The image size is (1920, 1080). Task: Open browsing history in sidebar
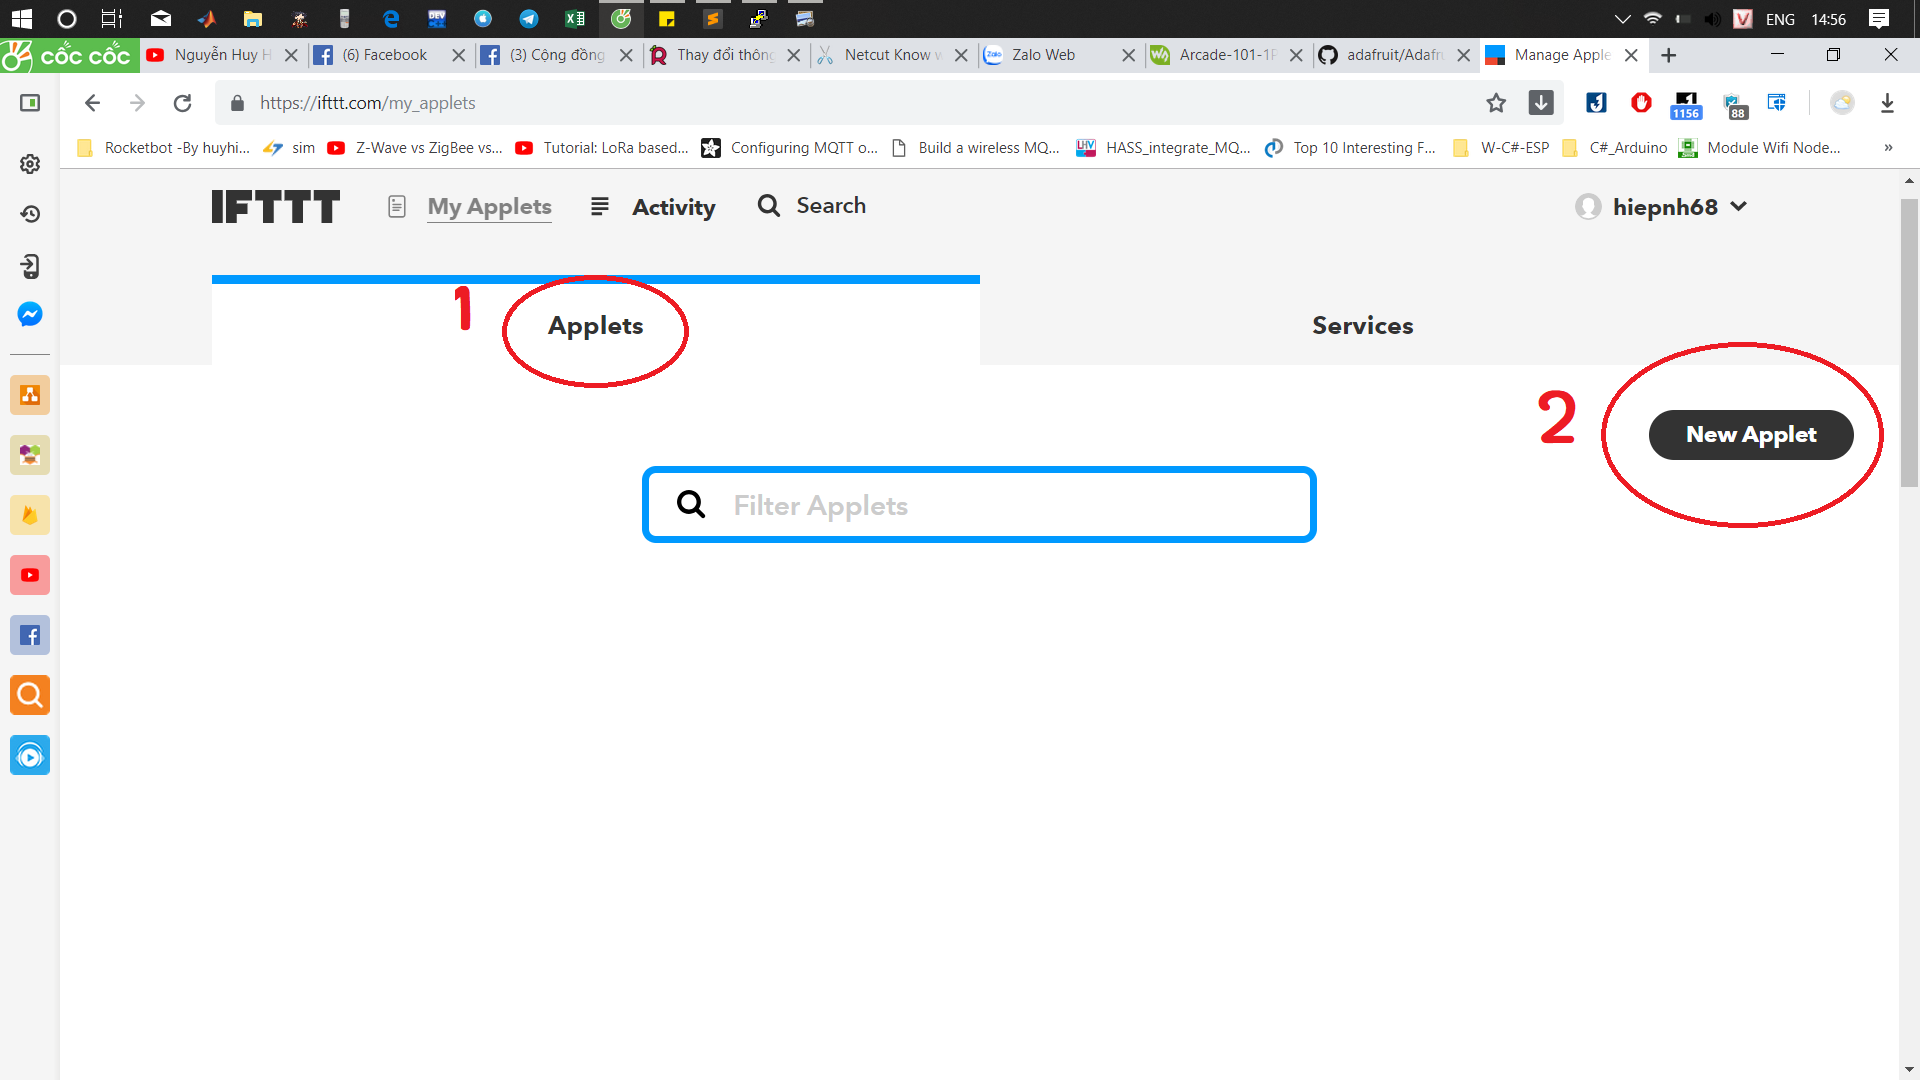30,214
